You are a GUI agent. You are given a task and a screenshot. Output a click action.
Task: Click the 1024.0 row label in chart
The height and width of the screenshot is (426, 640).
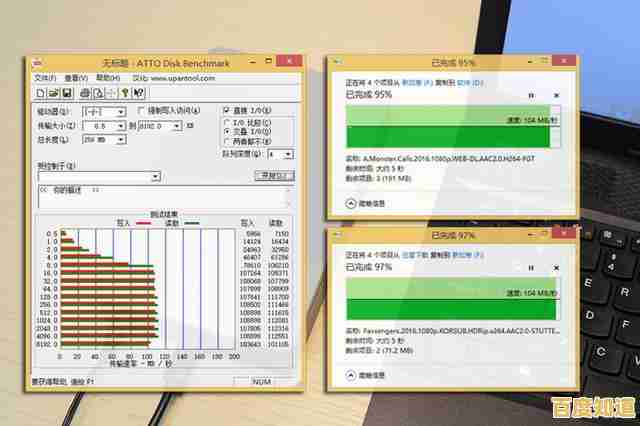[47, 320]
